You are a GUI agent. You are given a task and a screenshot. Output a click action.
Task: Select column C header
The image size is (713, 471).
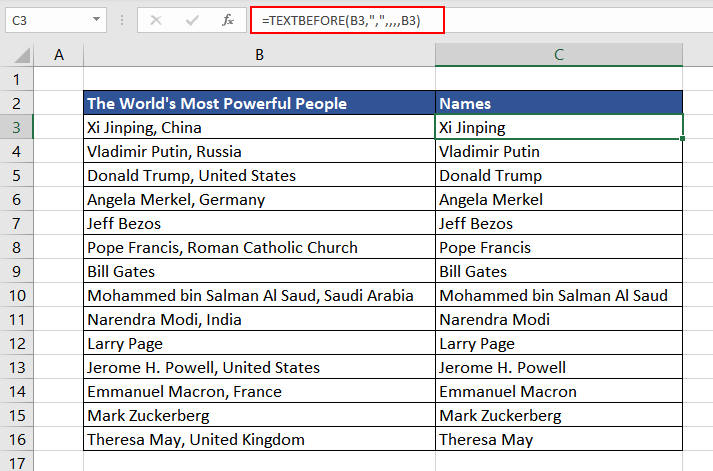pyautogui.click(x=559, y=55)
